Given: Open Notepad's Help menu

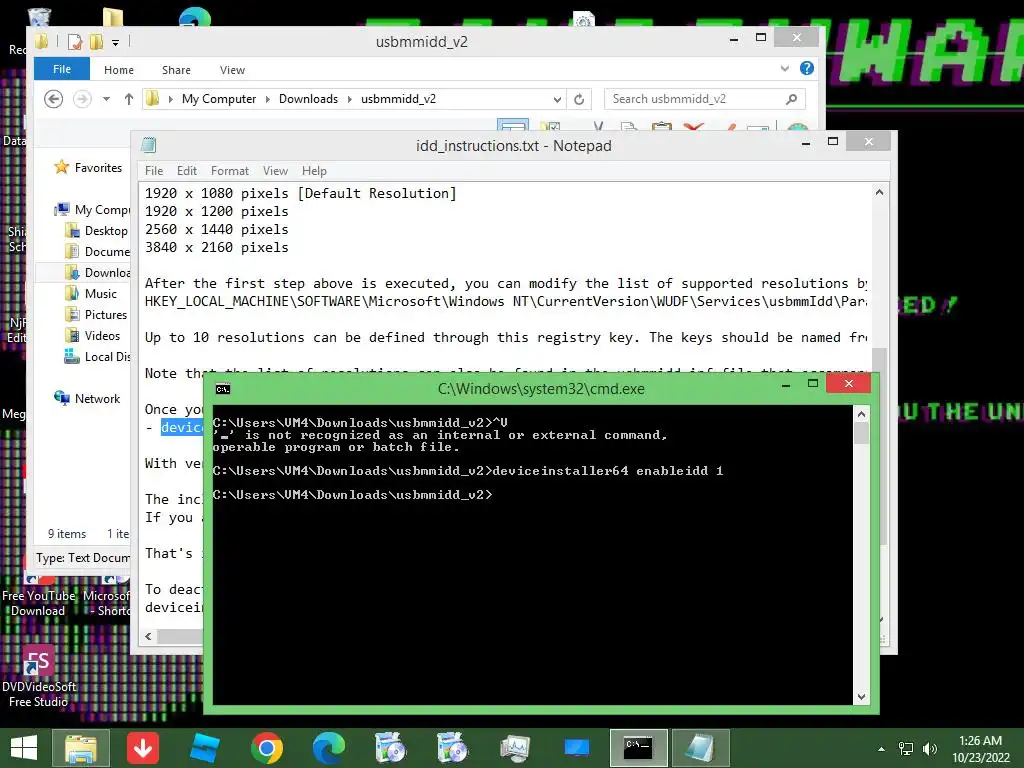Looking at the screenshot, I should (x=314, y=170).
